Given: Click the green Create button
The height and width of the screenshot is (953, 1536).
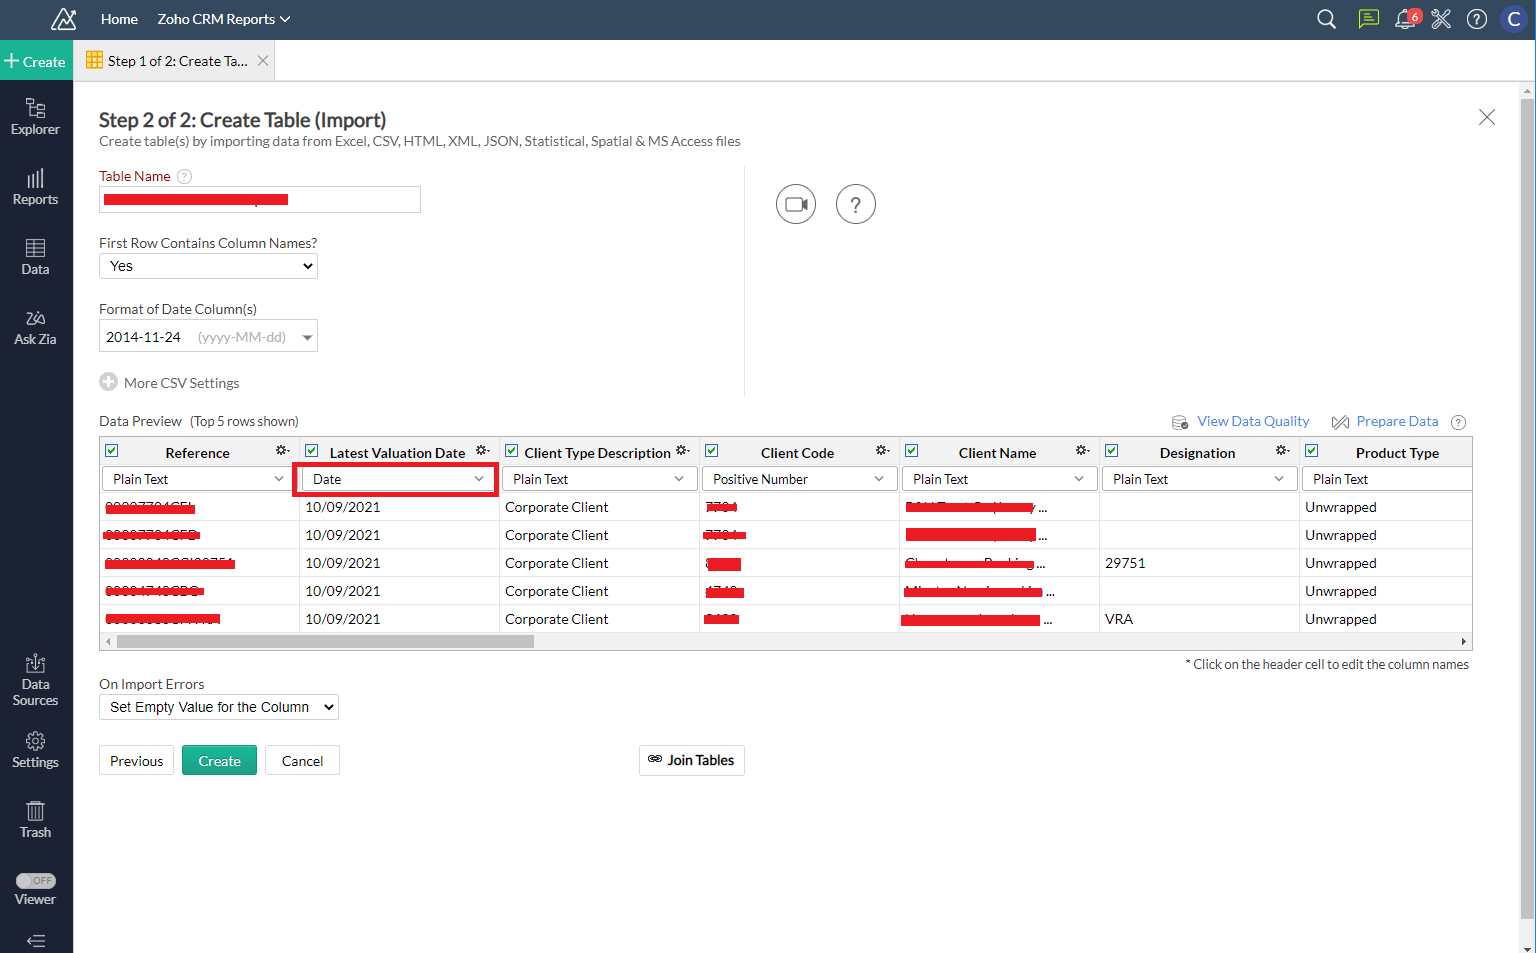Looking at the screenshot, I should pos(219,761).
